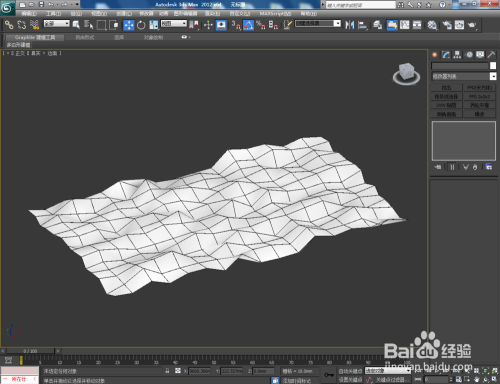Image resolution: width=500 pixels, height=384 pixels.
Task: Open the Material Editor icon
Action: [432, 25]
